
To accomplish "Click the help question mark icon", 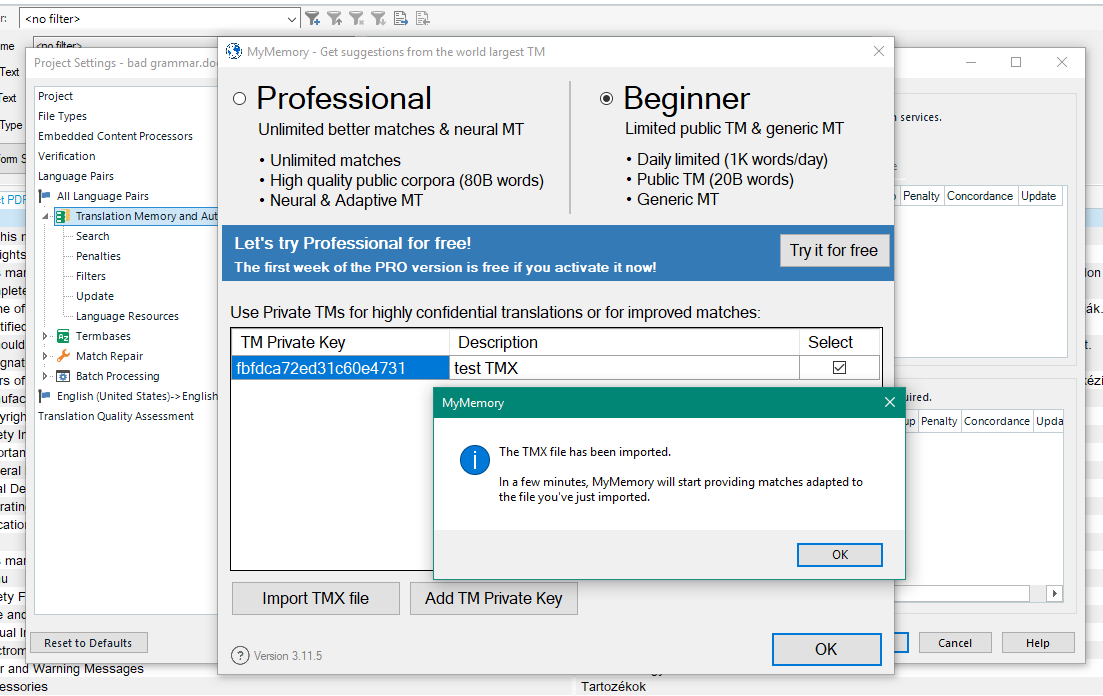I will click(241, 655).
